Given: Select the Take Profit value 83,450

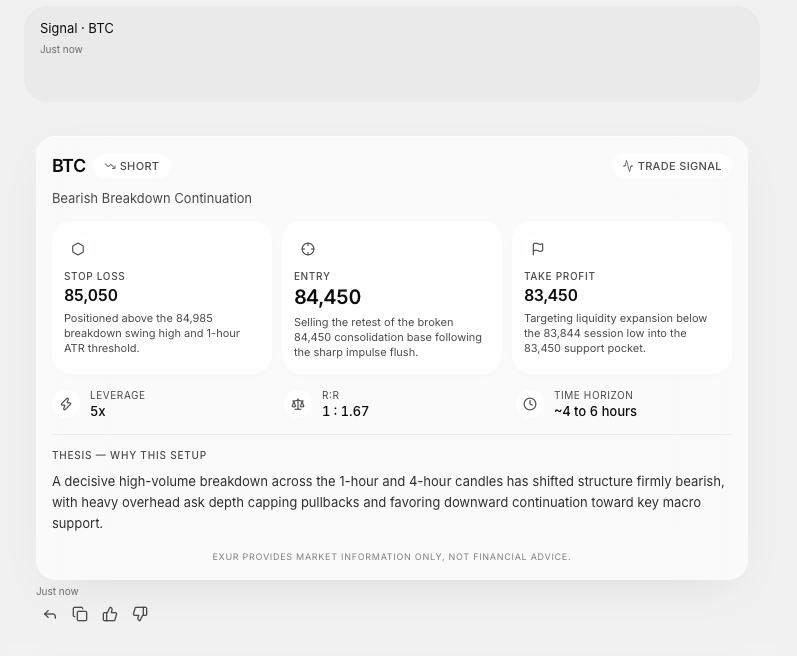Looking at the screenshot, I should click(x=551, y=295).
